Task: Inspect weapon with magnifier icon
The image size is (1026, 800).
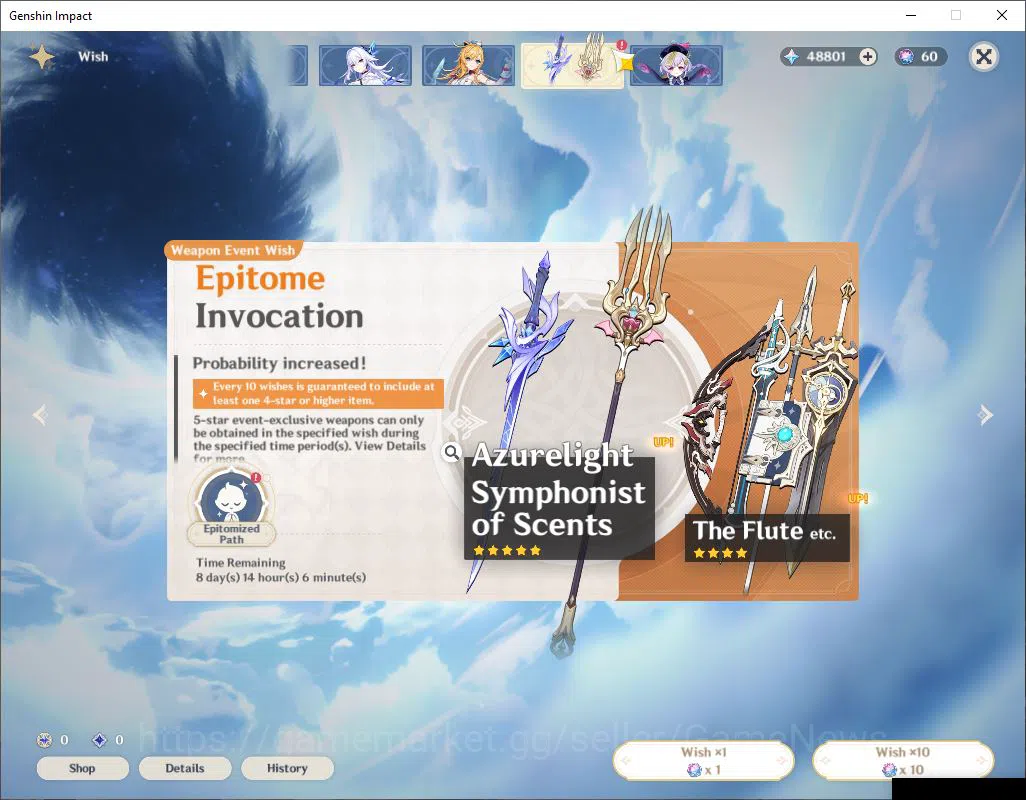Action: (451, 452)
